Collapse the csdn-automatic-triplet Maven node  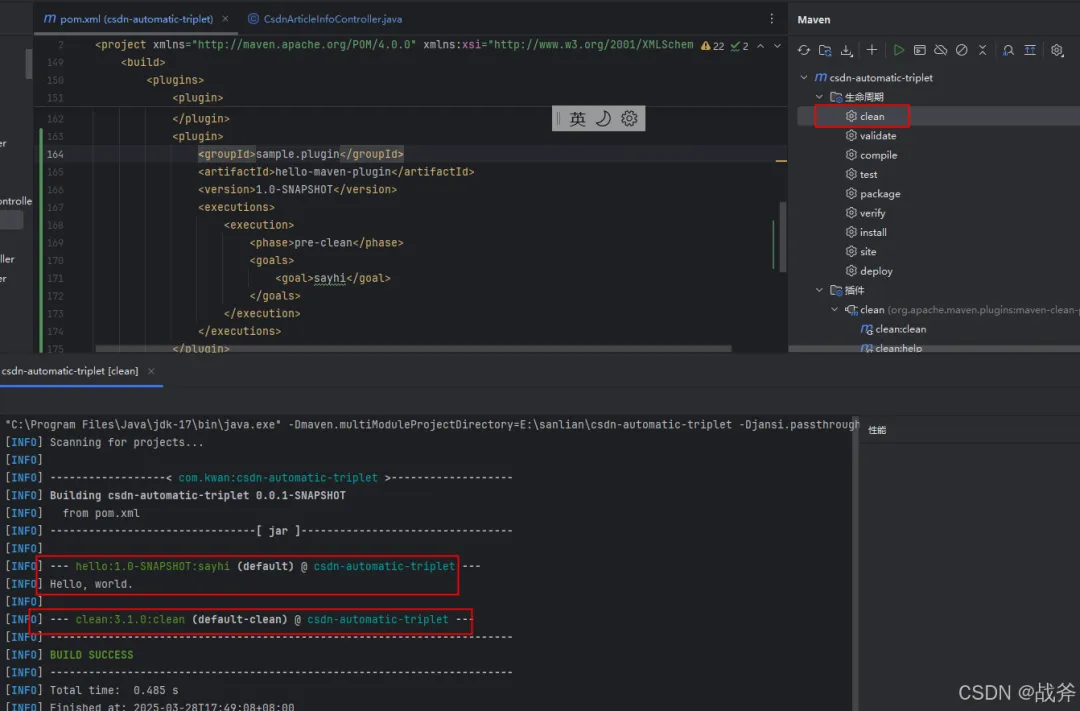point(805,78)
